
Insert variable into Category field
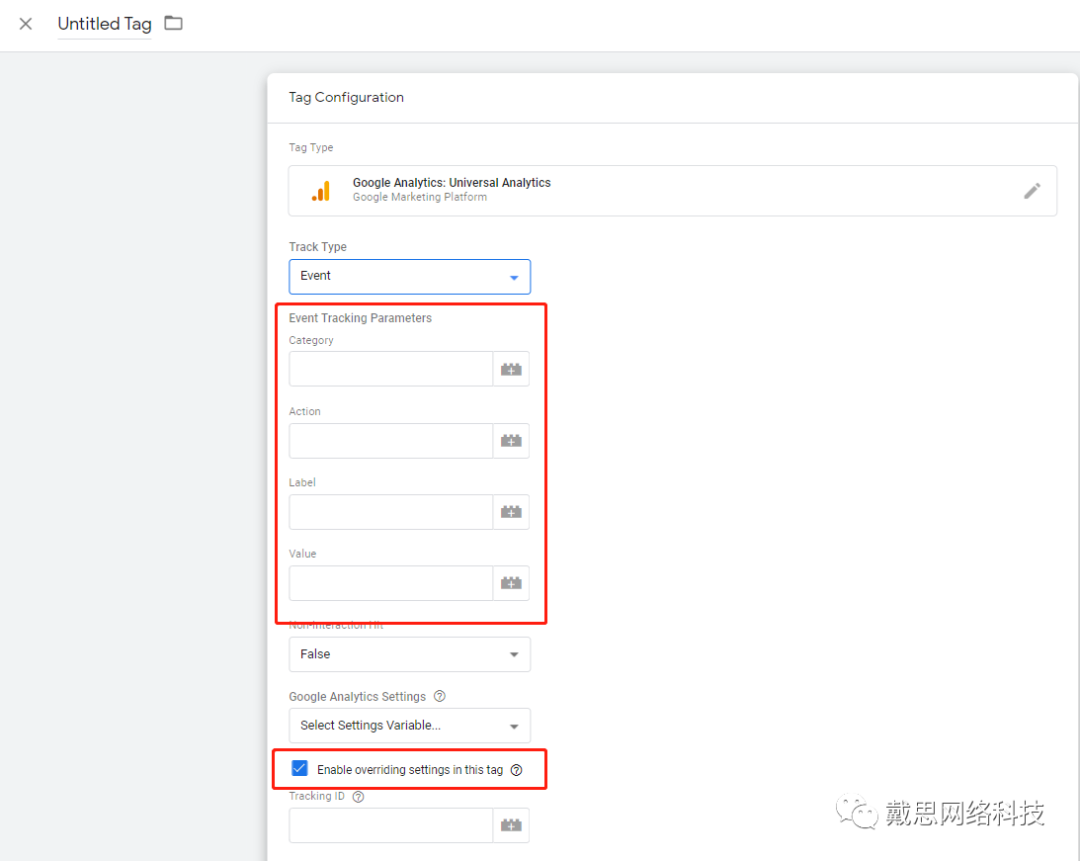511,369
